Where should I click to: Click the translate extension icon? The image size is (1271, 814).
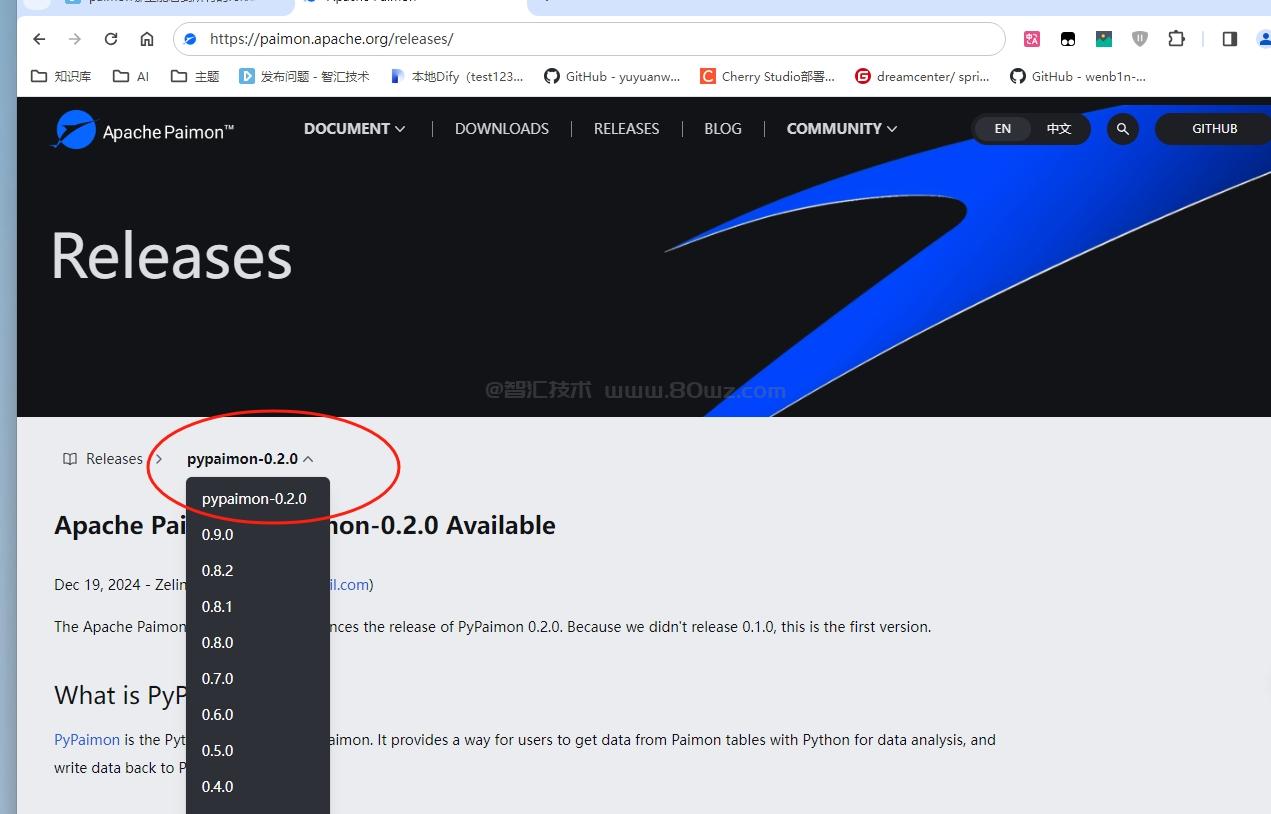point(1032,39)
